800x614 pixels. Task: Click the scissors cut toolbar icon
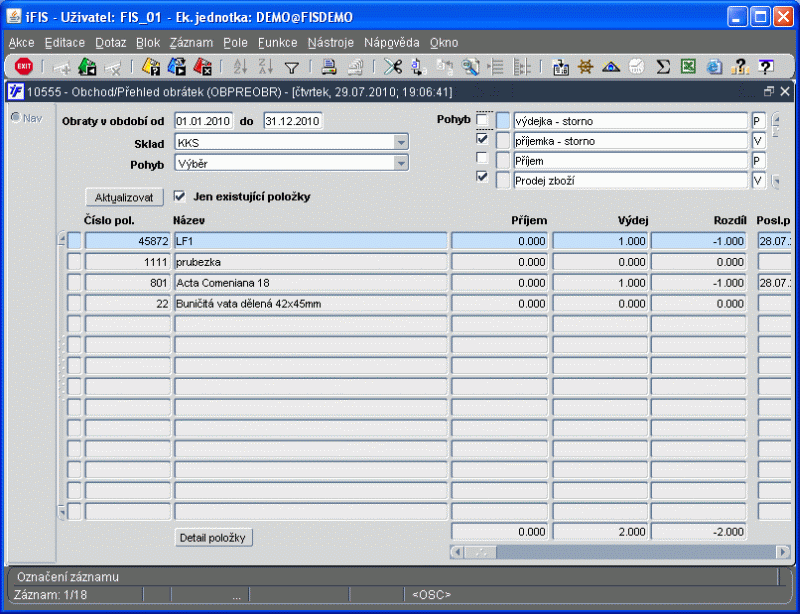[x=393, y=67]
